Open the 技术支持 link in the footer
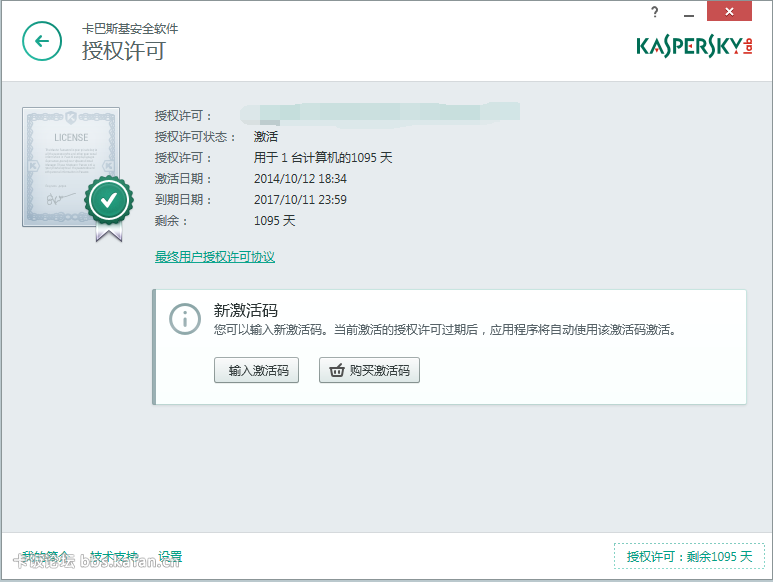This screenshot has width=773, height=582. point(114,556)
